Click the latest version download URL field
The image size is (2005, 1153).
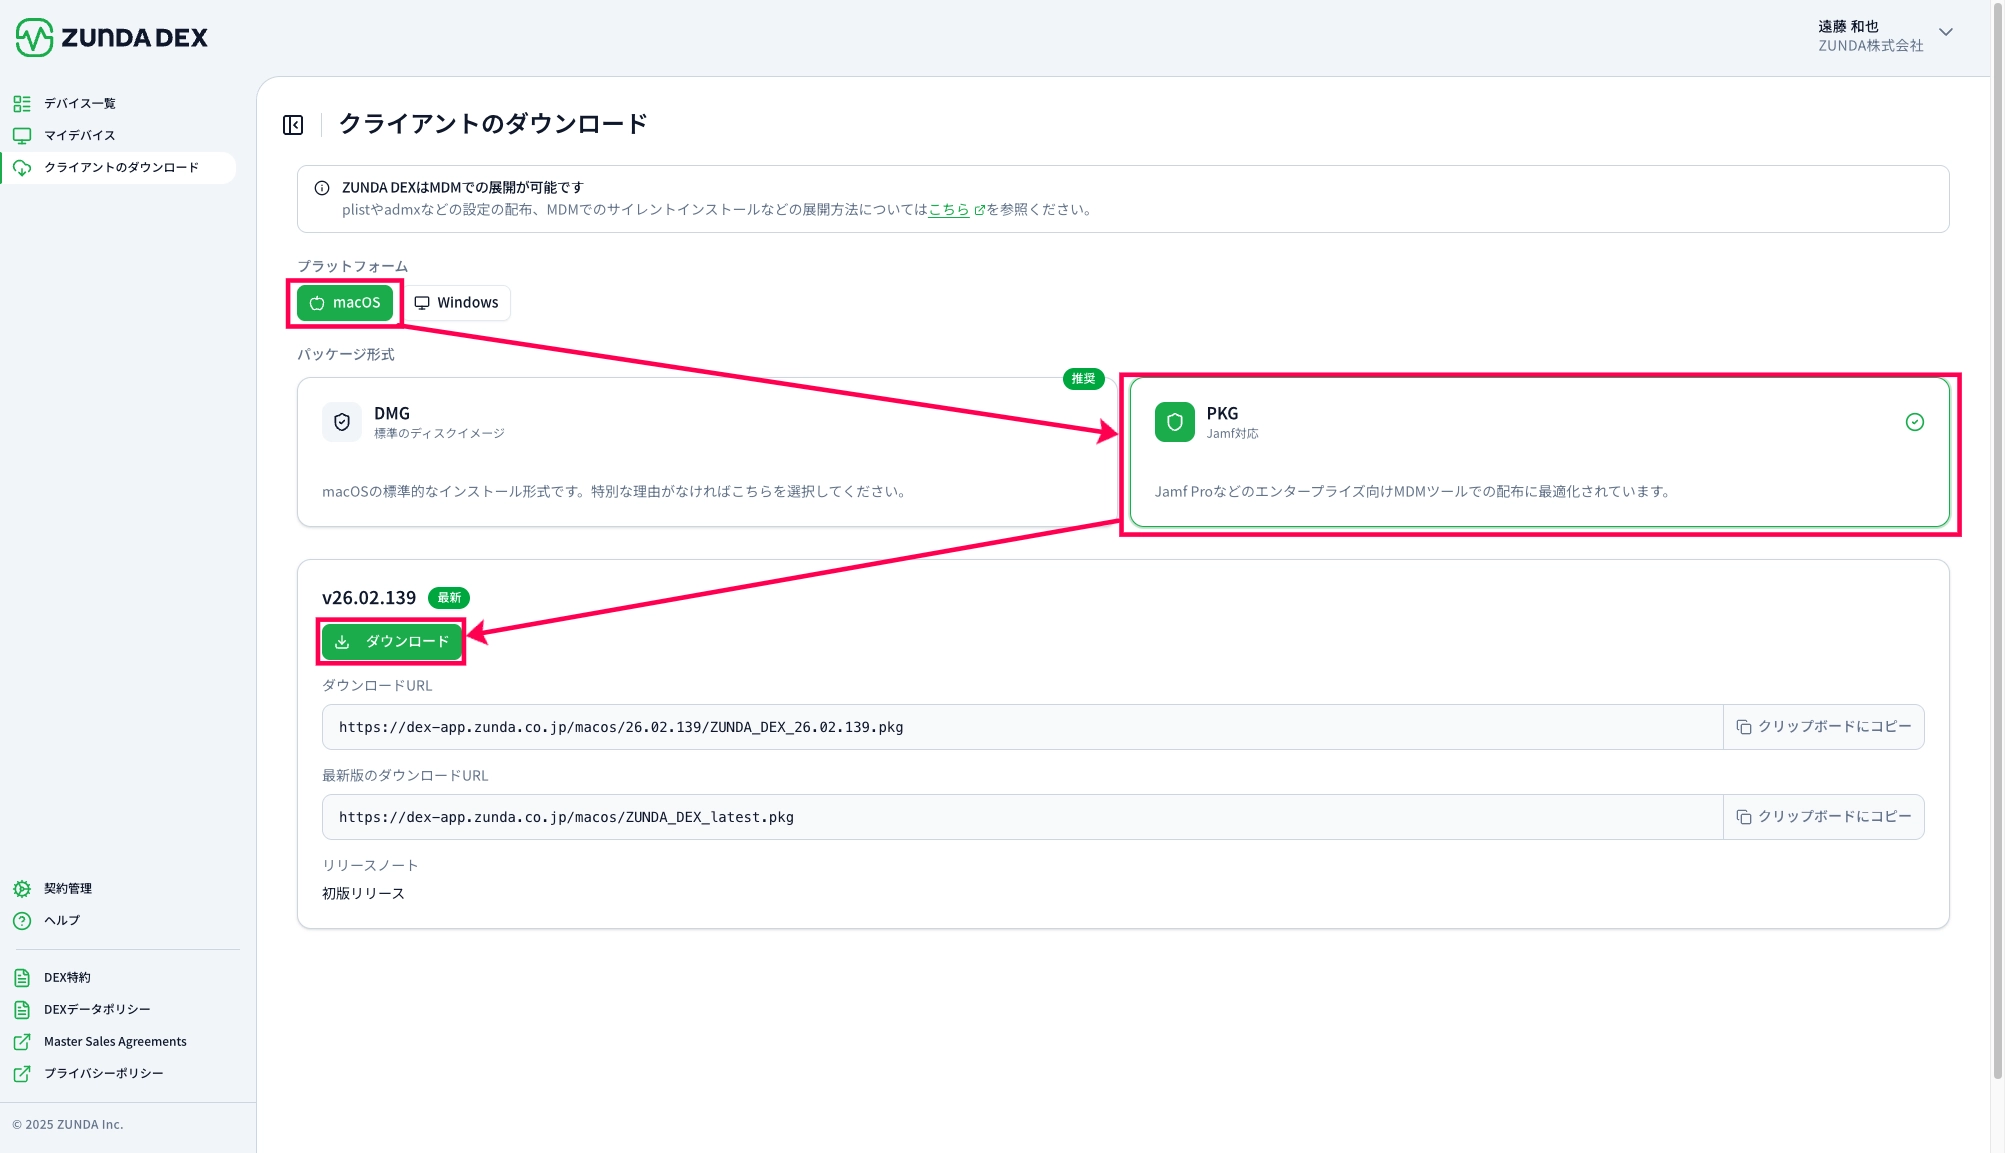[x=1020, y=818]
